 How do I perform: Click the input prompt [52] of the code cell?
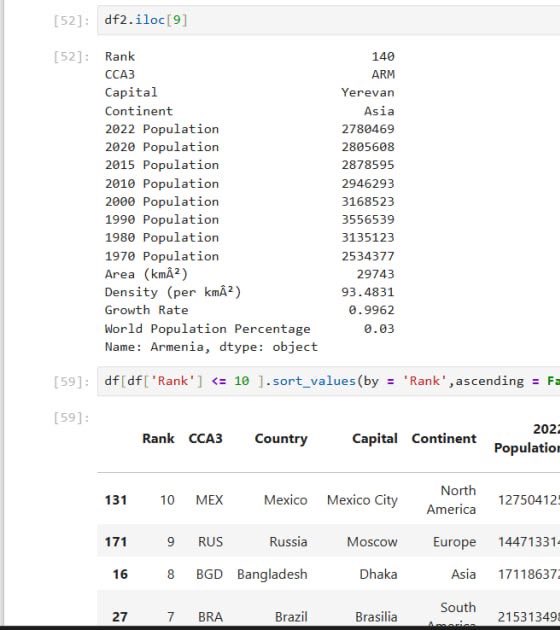click(x=71, y=20)
